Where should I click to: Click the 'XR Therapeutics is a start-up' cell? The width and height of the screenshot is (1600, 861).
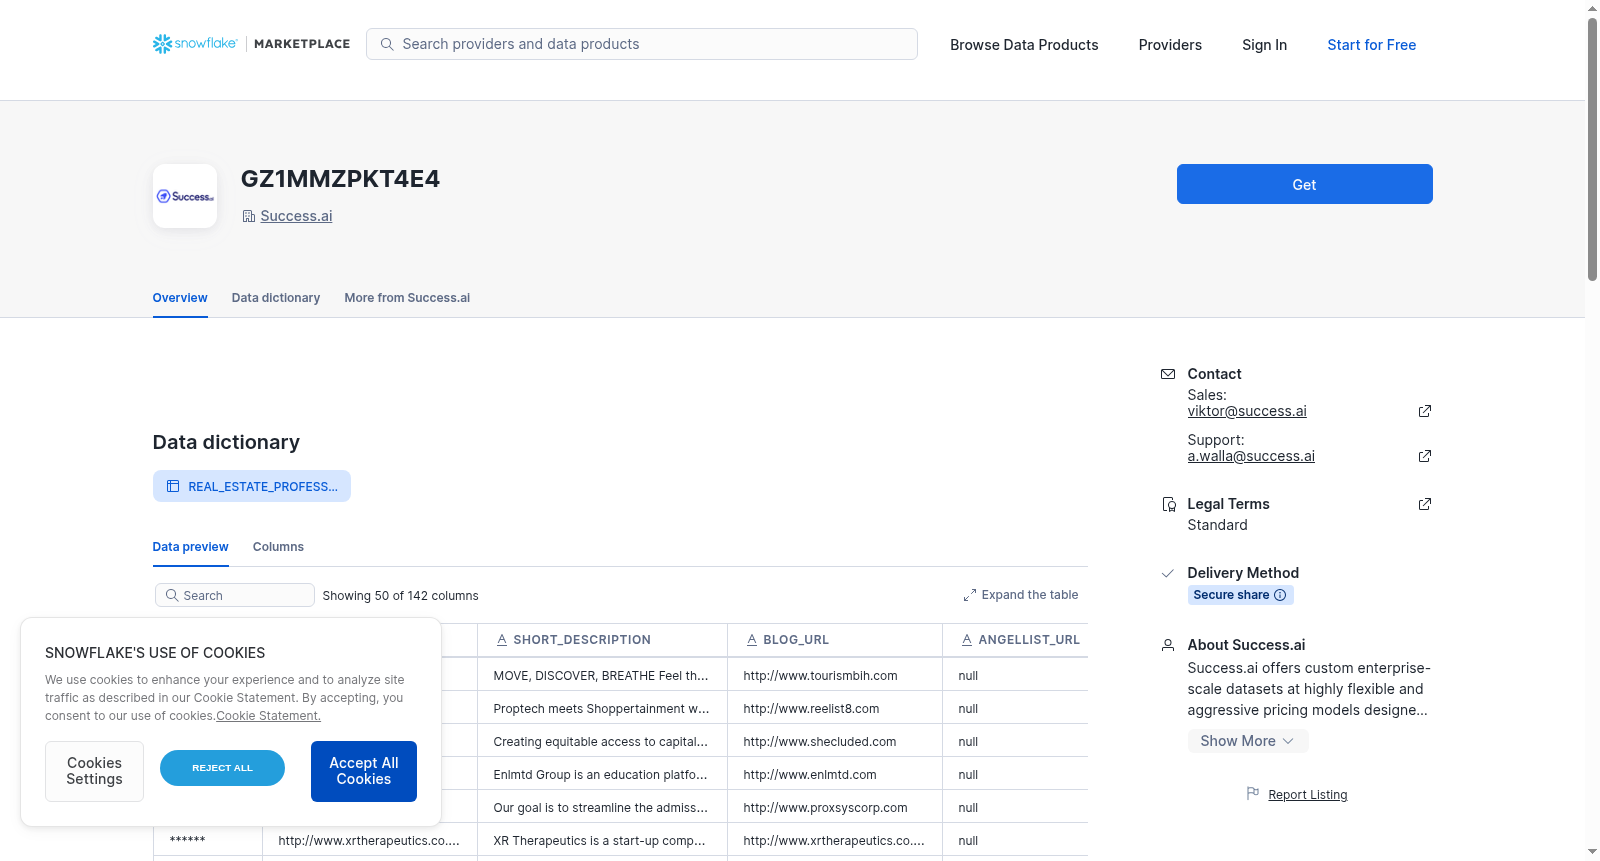click(602, 840)
